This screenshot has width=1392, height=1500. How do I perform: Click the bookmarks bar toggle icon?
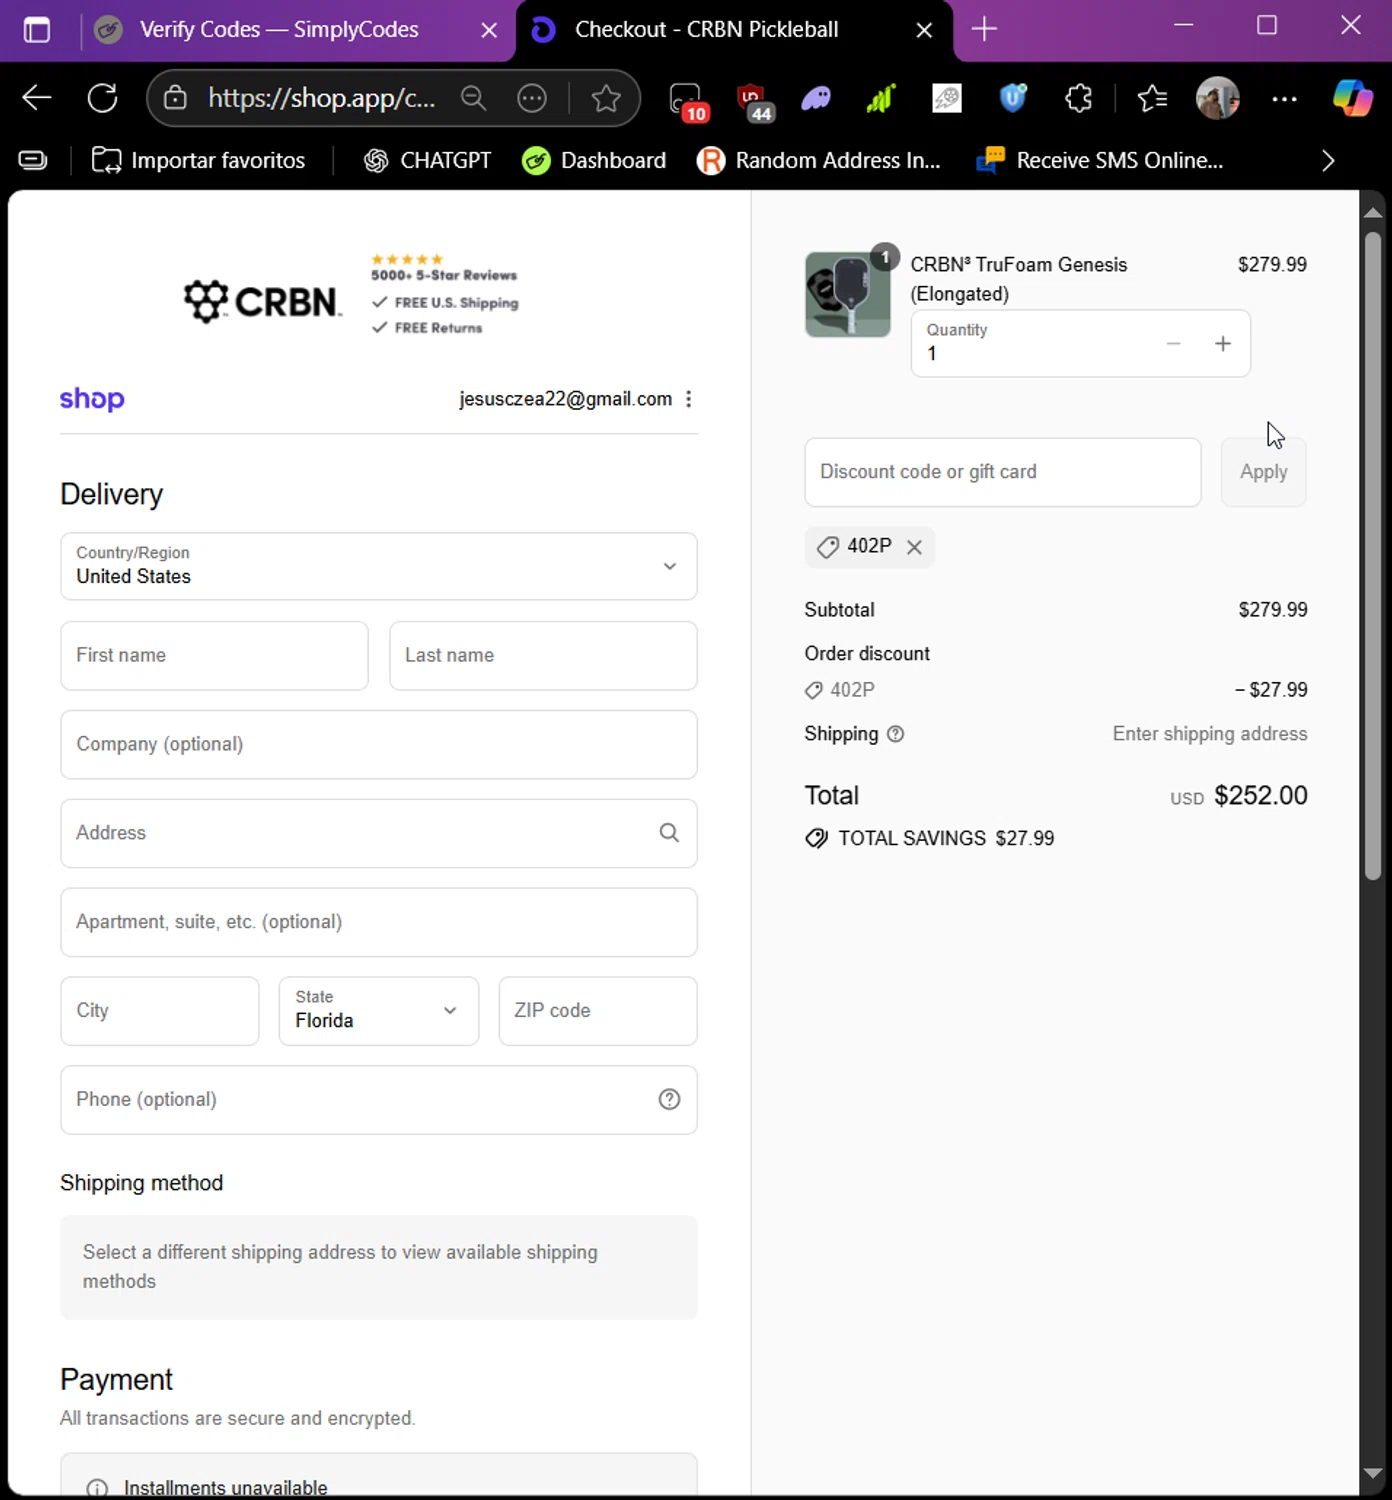tap(33, 160)
